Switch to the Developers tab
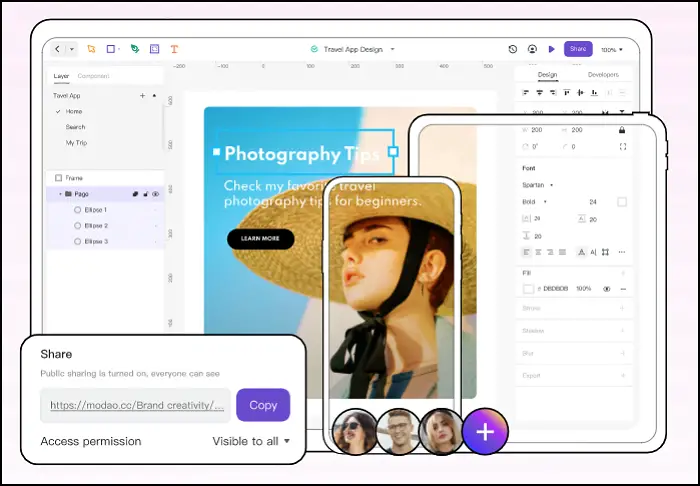The height and width of the screenshot is (486, 700). coord(603,75)
